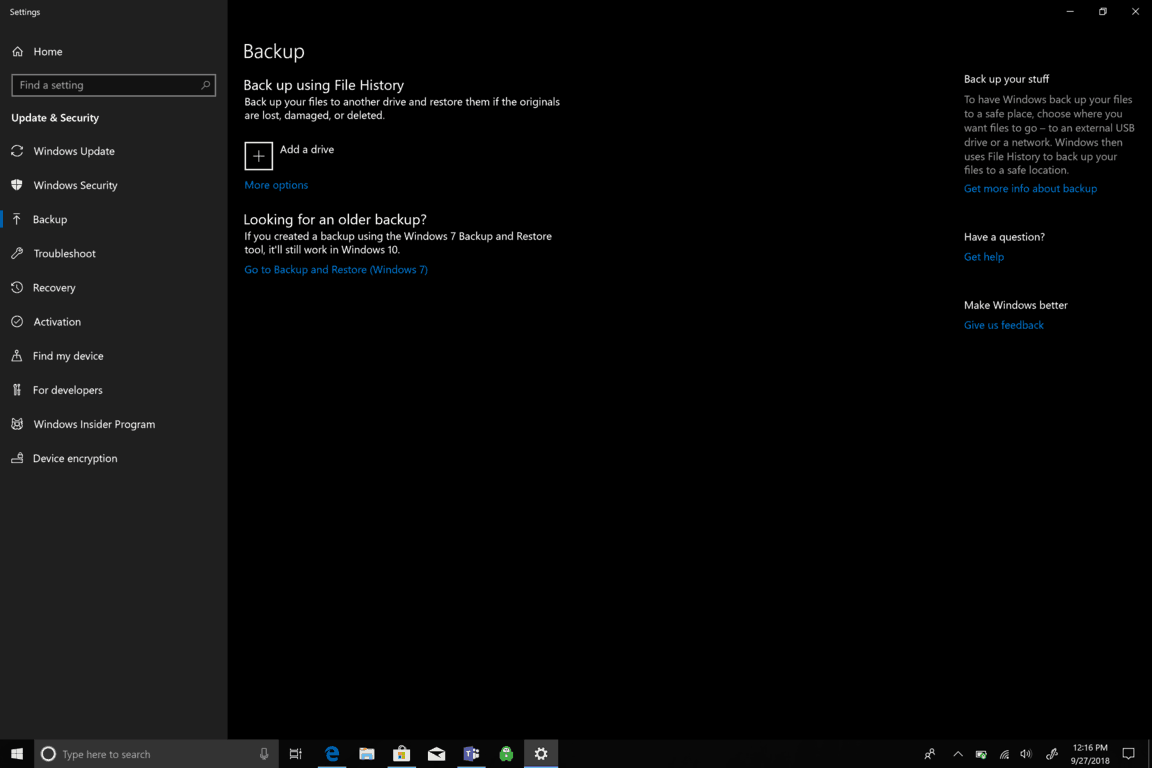This screenshot has height=768, width=1152.
Task: Open the Wi-Fi network tray icon
Action: pos(1004,754)
